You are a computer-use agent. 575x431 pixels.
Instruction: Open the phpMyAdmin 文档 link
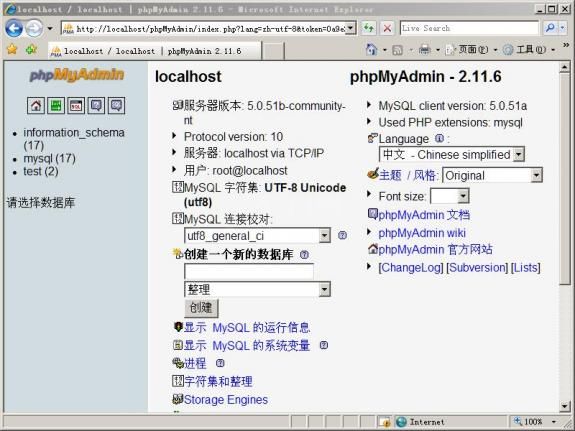click(424, 215)
